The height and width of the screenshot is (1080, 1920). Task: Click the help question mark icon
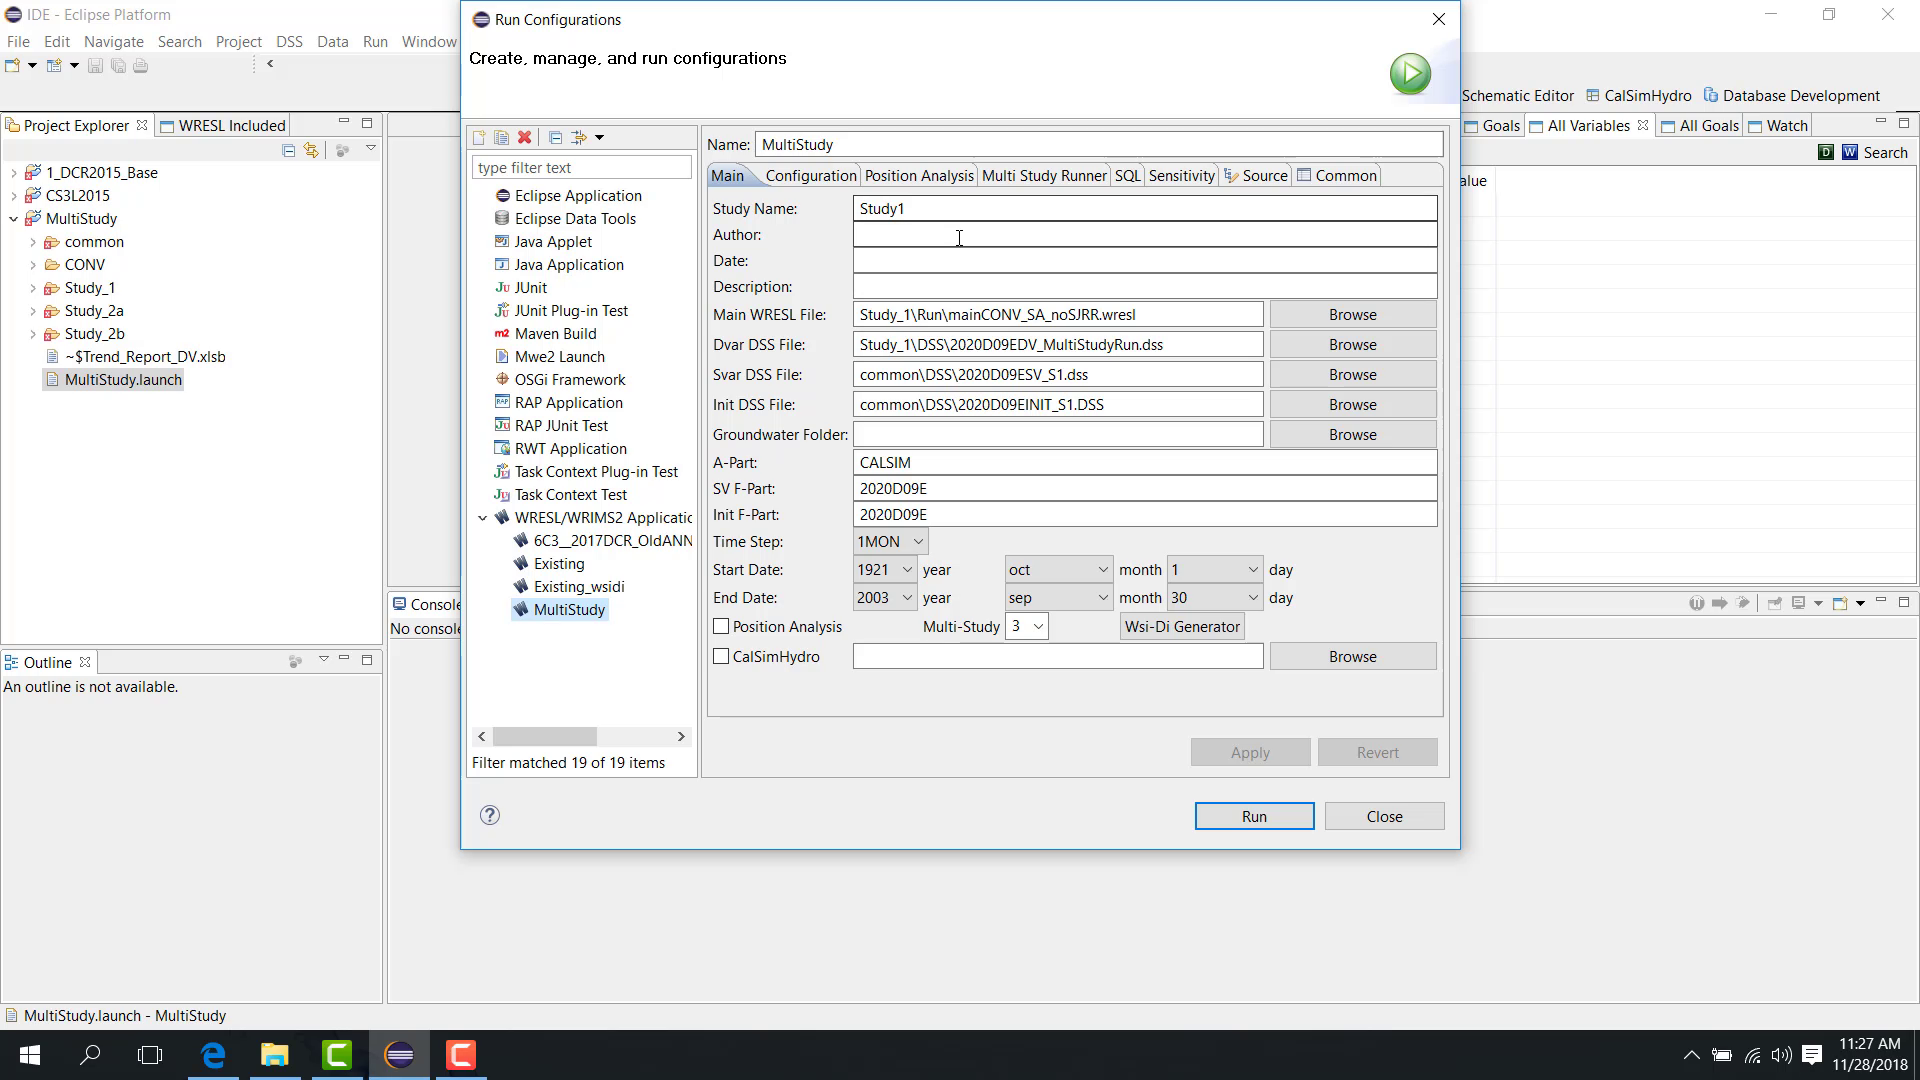coord(490,815)
